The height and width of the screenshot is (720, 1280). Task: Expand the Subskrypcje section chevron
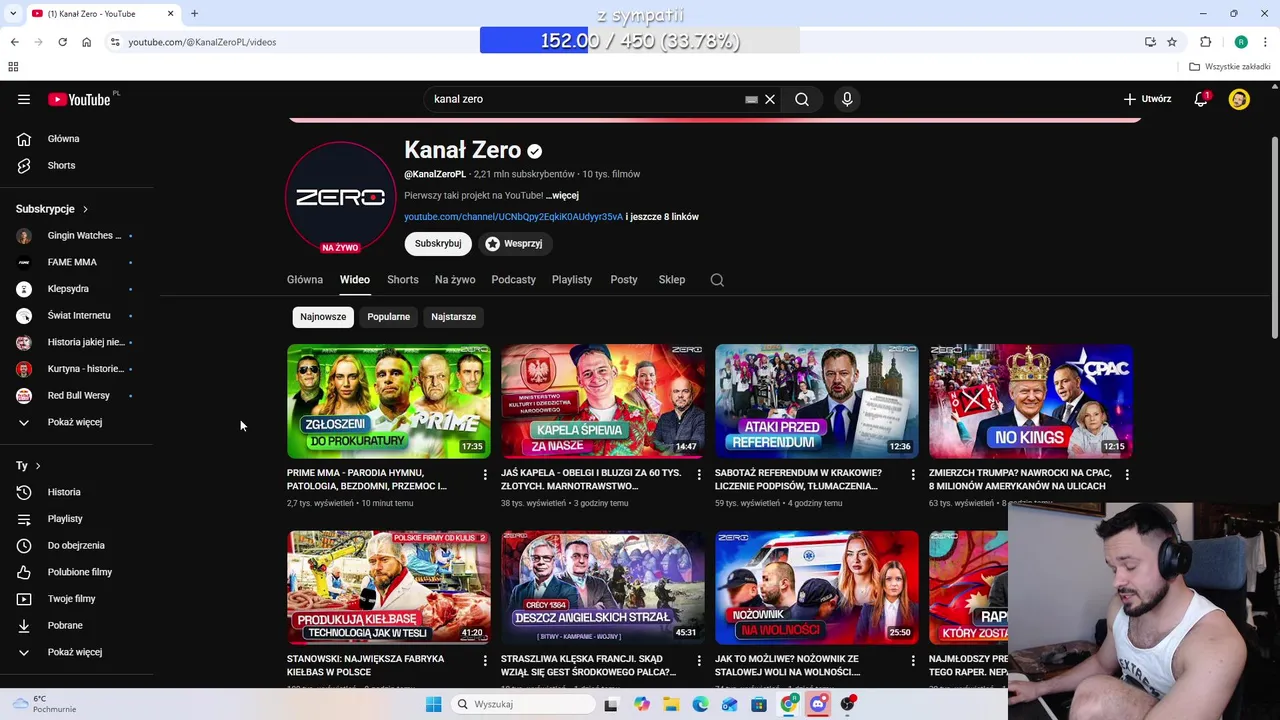pos(85,209)
